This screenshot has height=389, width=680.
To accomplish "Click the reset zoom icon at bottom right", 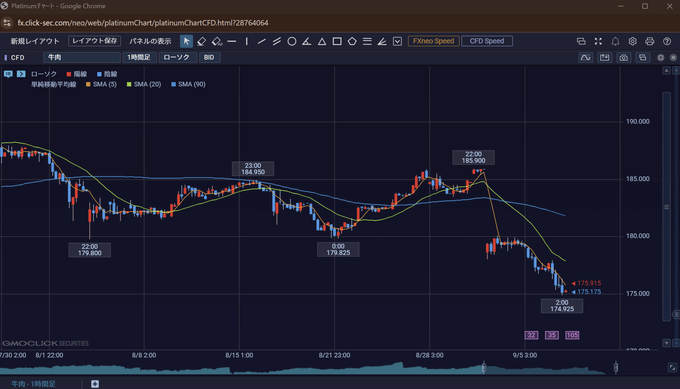I will point(672,368).
